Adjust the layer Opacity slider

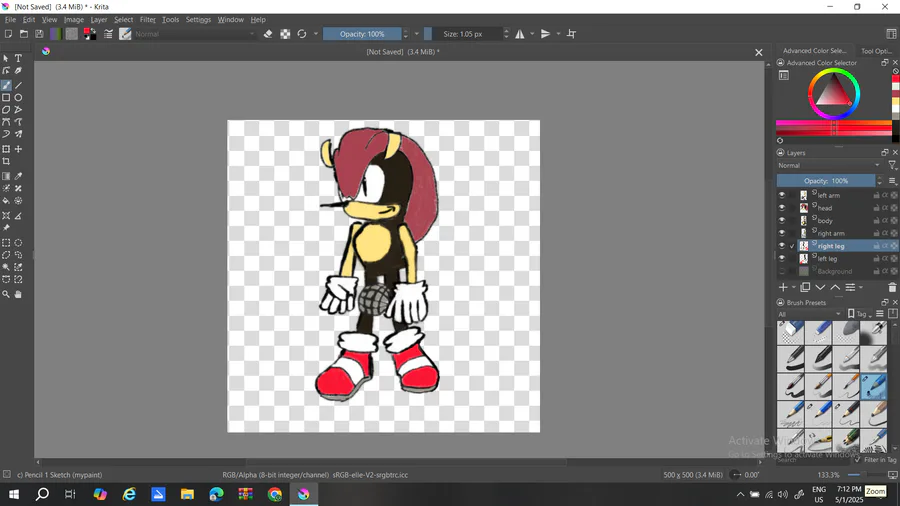[826, 181]
